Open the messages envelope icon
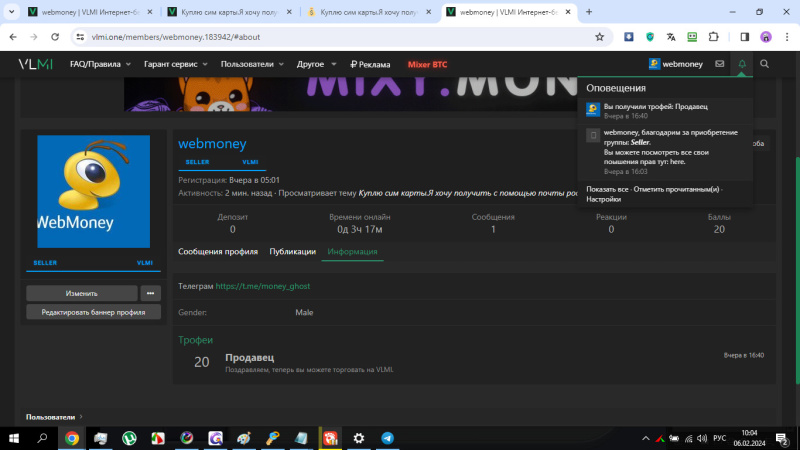Viewport: 800px width, 450px height. 719,64
